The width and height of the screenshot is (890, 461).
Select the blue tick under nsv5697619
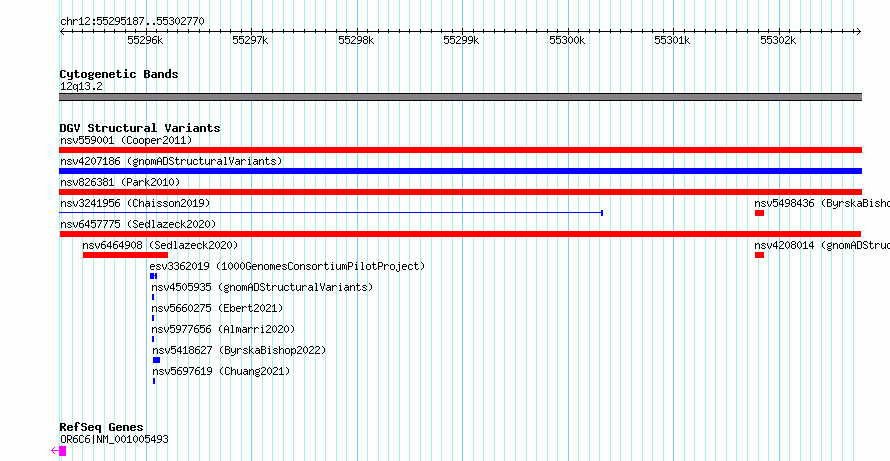[154, 381]
